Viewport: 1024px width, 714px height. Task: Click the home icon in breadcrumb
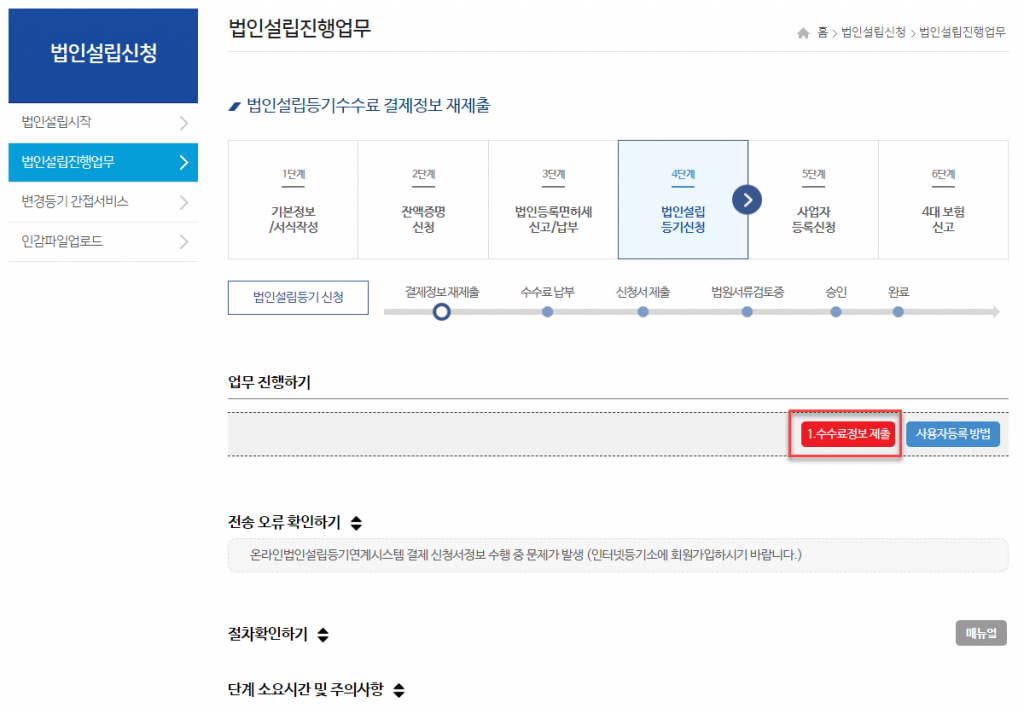(x=803, y=33)
